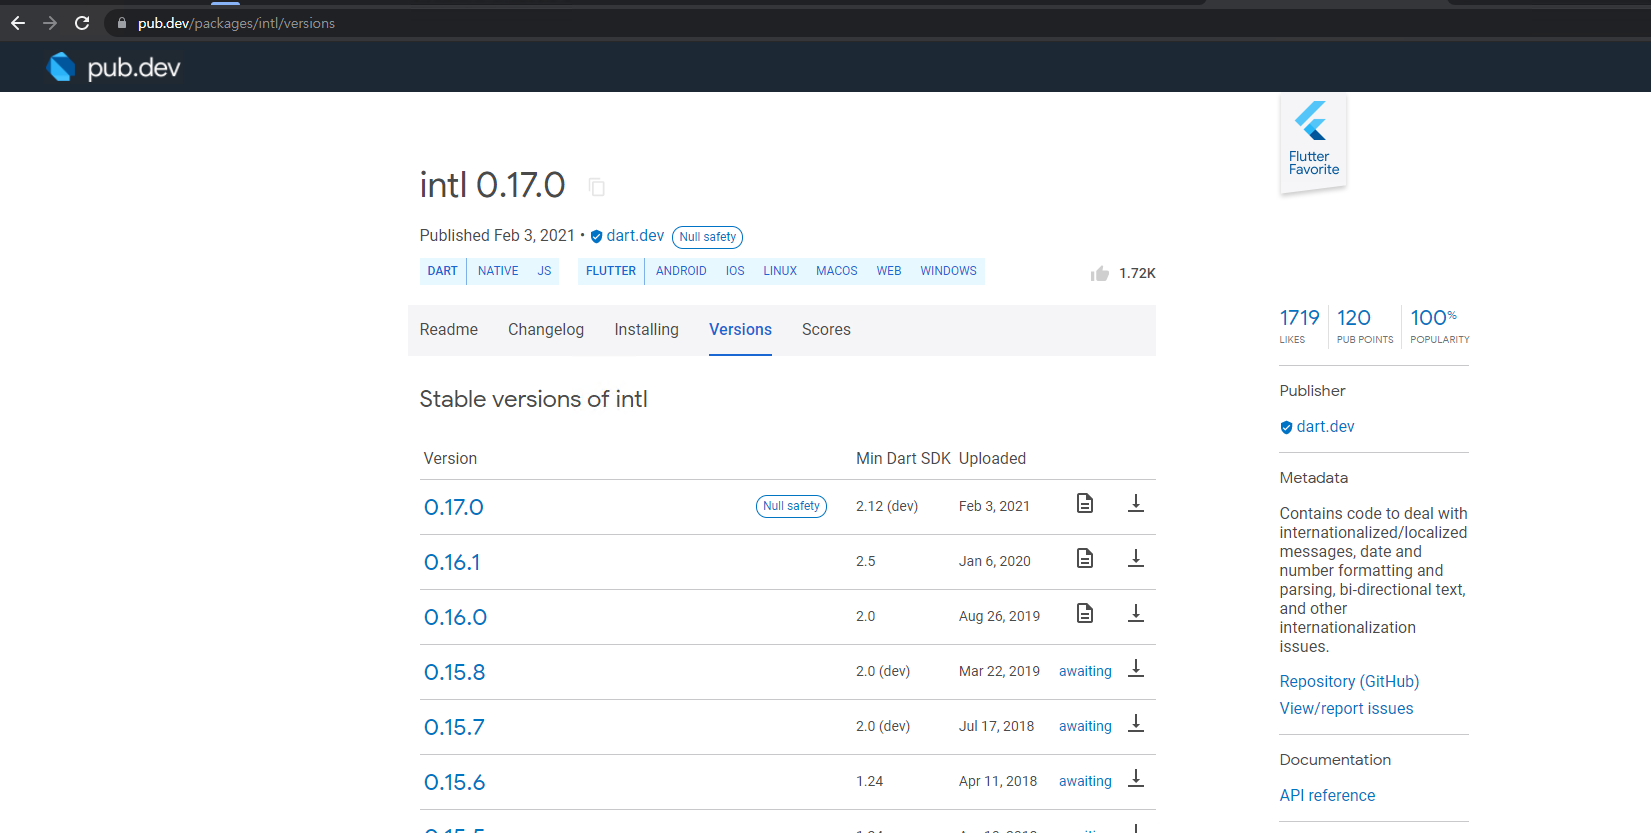Viewport: 1651px width, 833px height.
Task: Like the package with thumbs-up icon
Action: (1100, 273)
